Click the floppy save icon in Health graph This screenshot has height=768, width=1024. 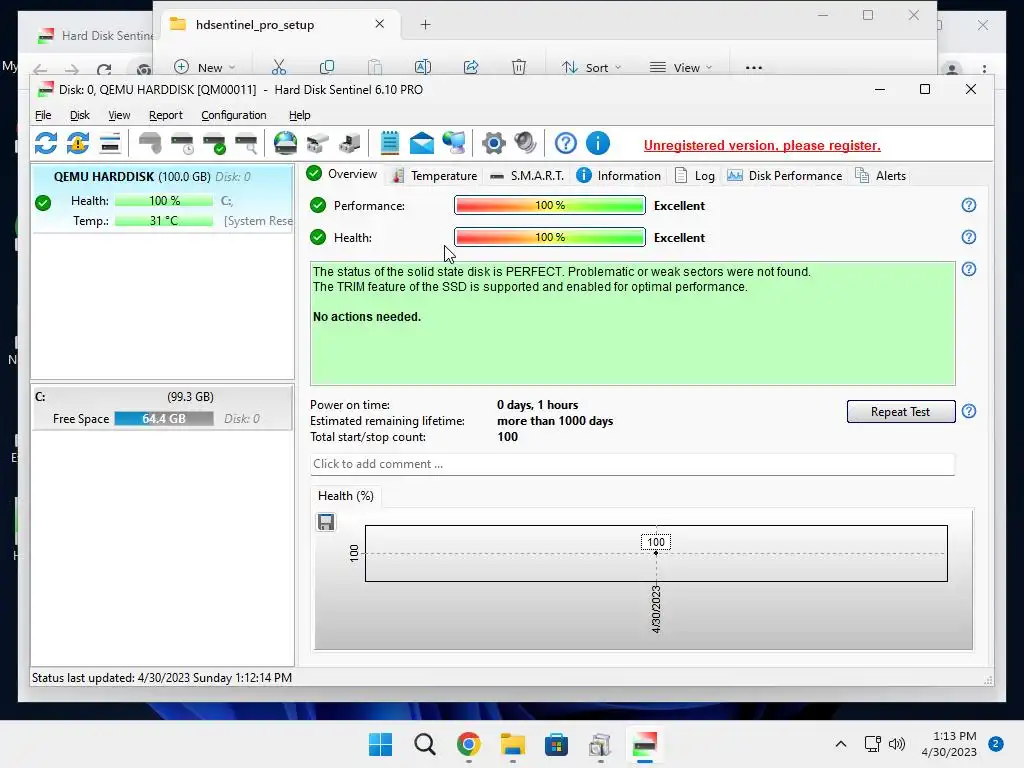click(326, 522)
